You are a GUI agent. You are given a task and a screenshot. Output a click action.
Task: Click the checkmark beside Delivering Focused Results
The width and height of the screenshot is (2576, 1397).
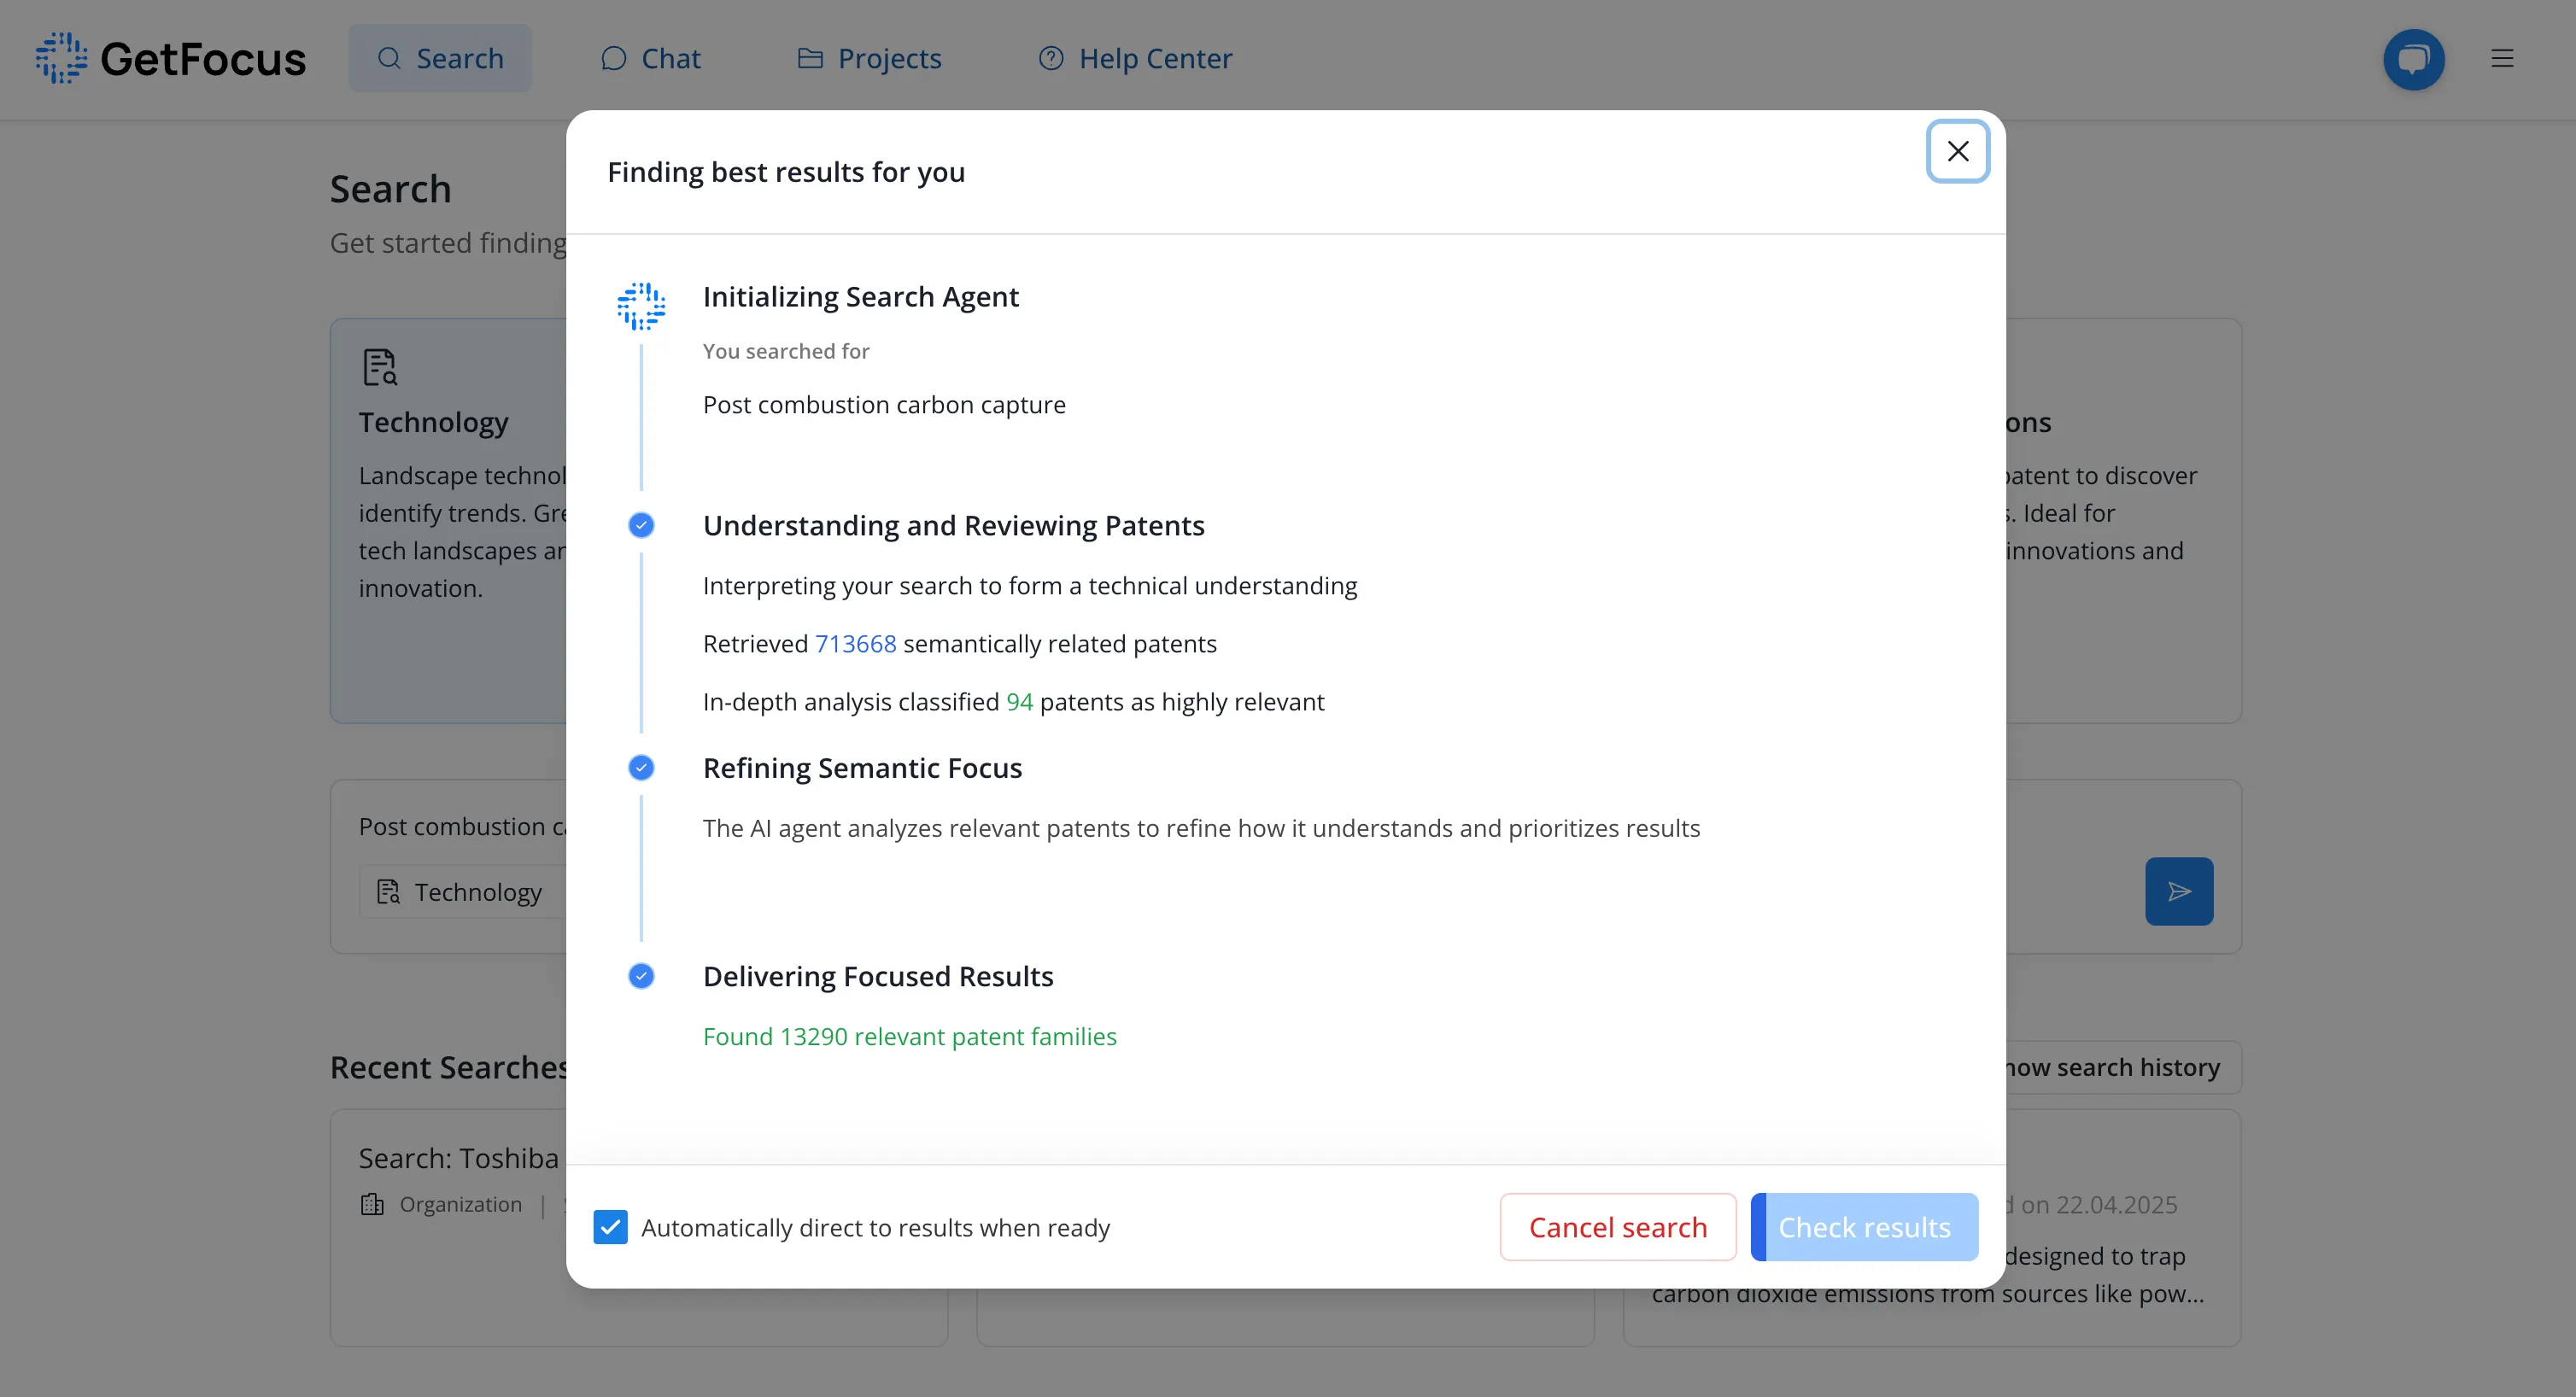[x=641, y=975]
